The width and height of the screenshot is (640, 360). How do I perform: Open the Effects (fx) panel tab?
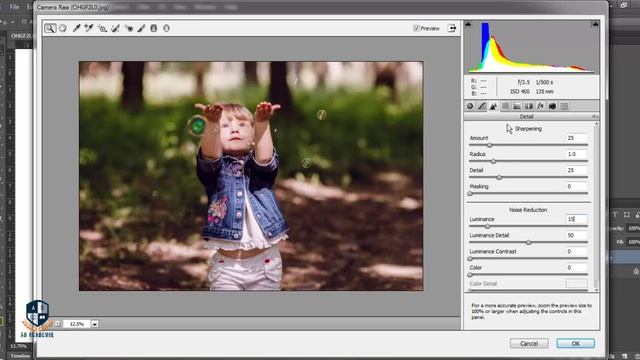point(540,106)
